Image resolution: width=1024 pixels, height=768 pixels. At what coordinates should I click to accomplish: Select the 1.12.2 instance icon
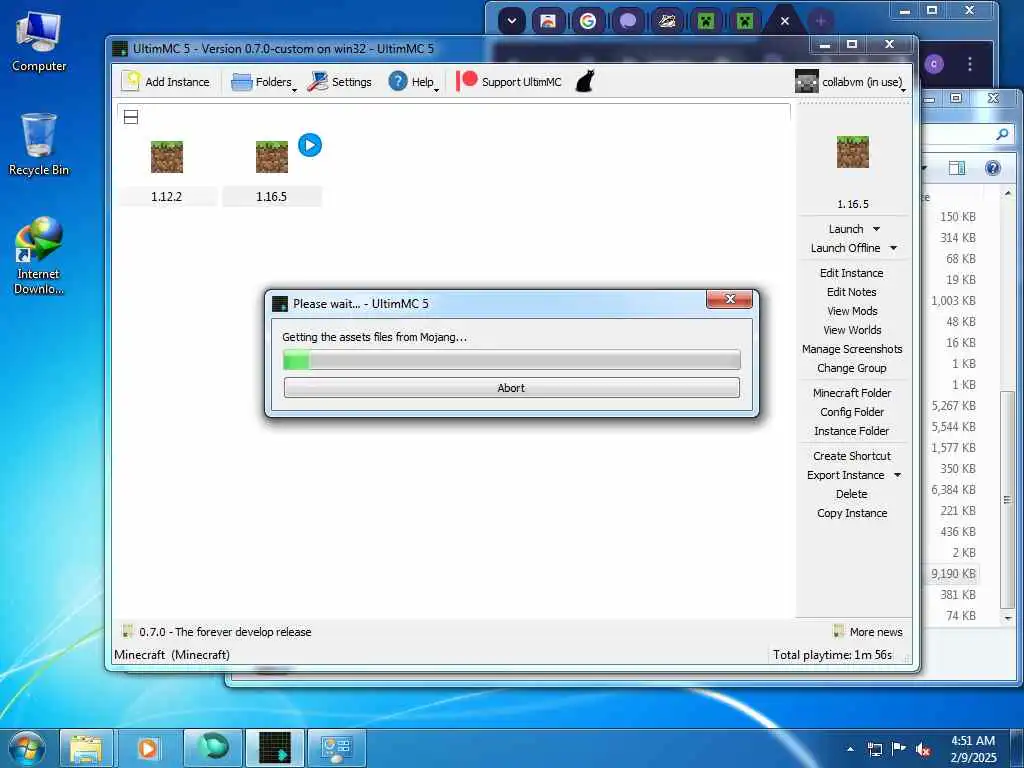pyautogui.click(x=167, y=157)
